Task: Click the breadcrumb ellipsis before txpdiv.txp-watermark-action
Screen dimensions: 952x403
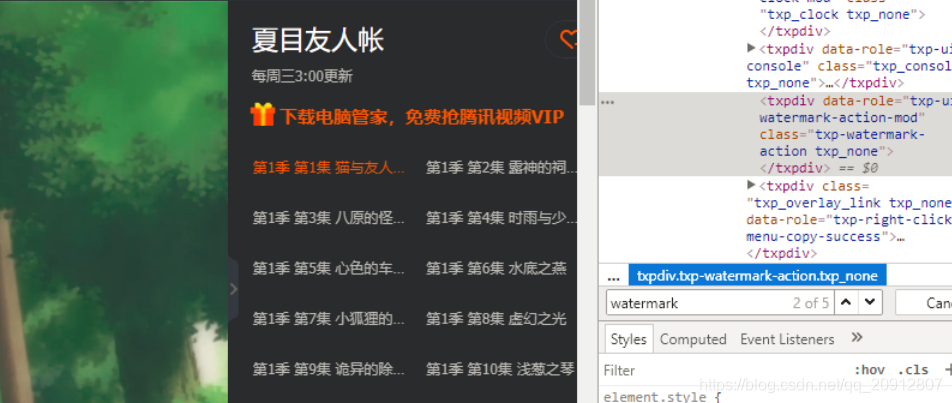Action: 613,277
